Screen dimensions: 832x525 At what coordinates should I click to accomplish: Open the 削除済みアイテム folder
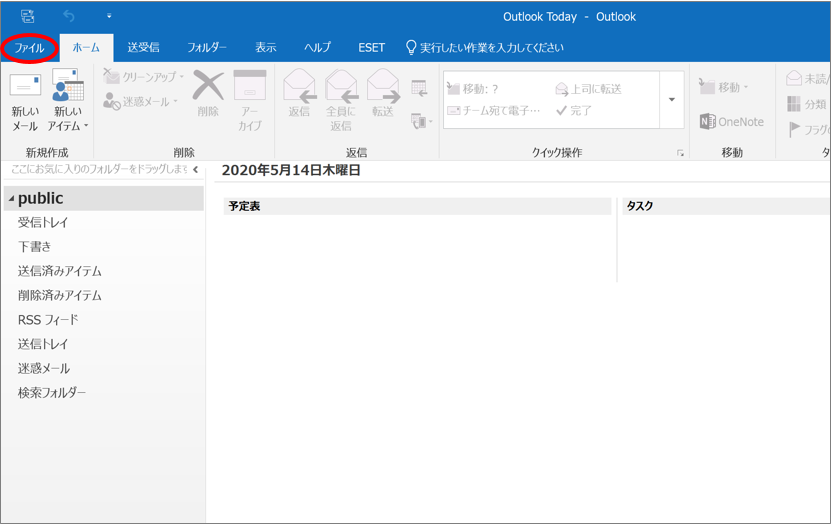59,296
